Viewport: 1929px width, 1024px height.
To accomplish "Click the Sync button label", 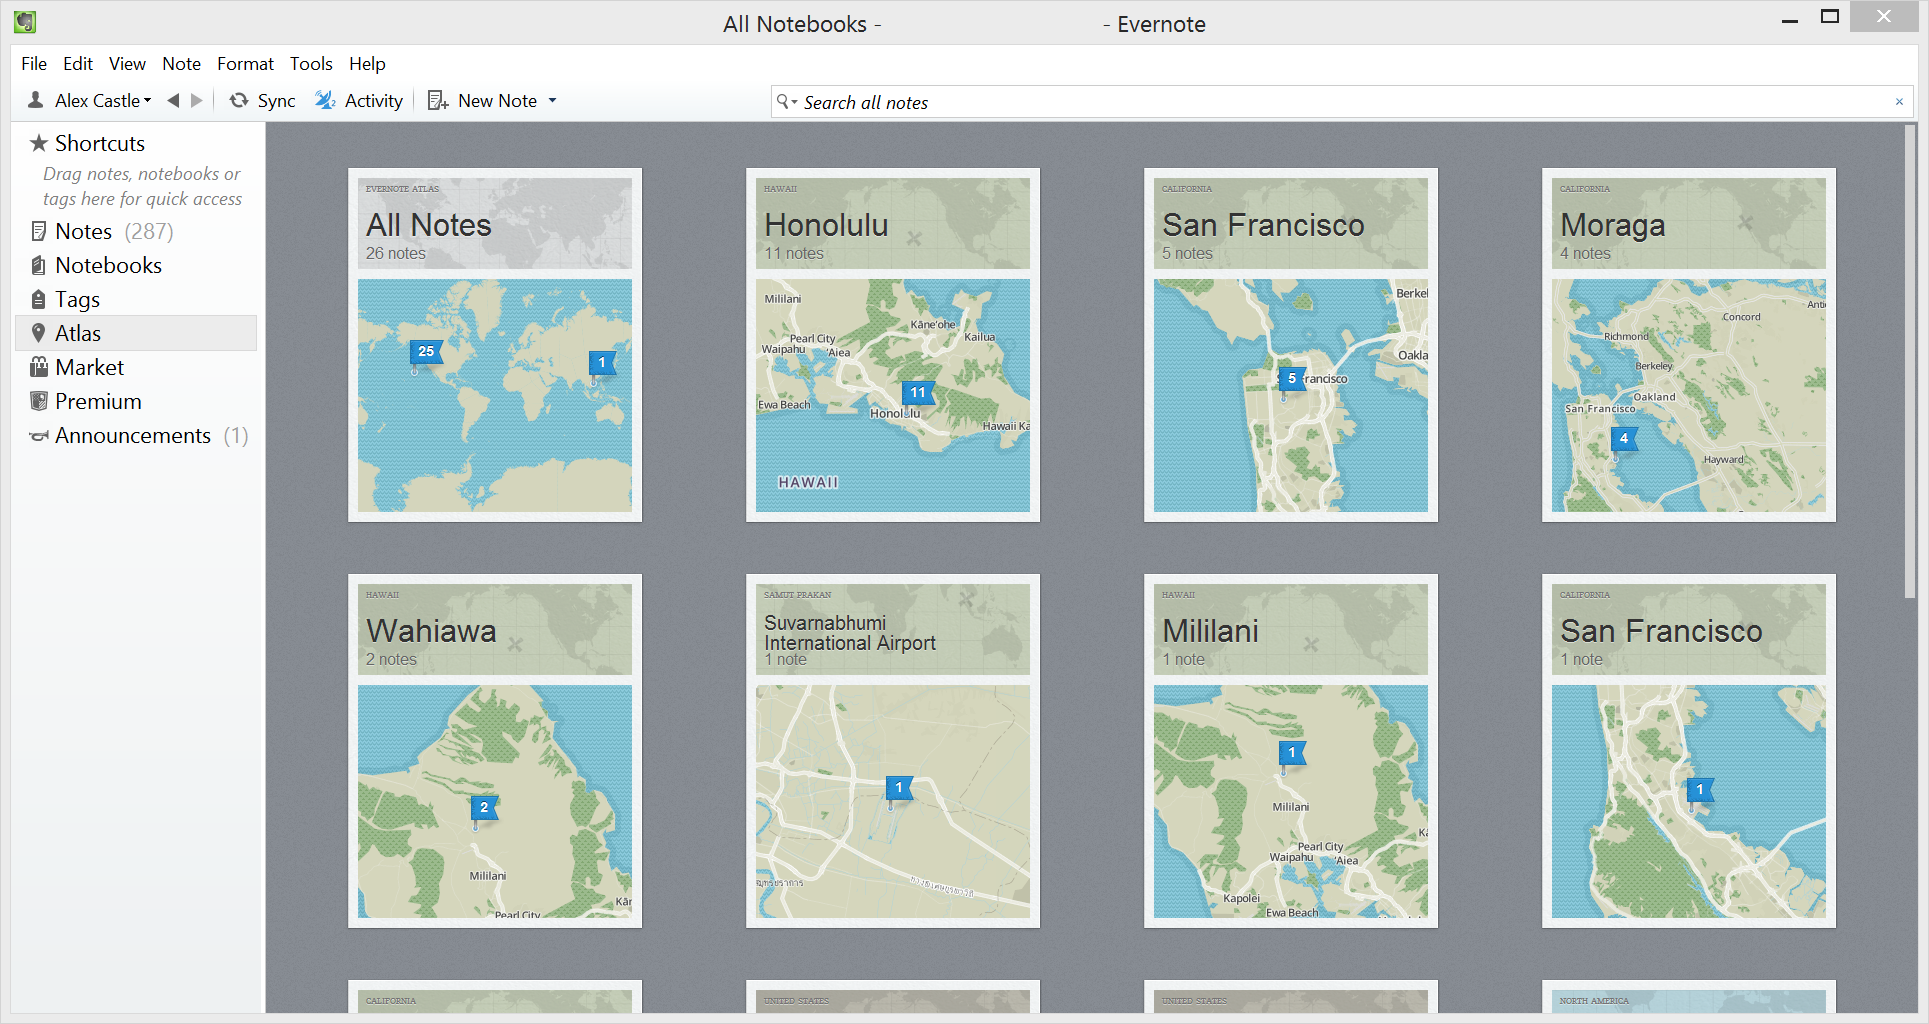I will tap(277, 101).
